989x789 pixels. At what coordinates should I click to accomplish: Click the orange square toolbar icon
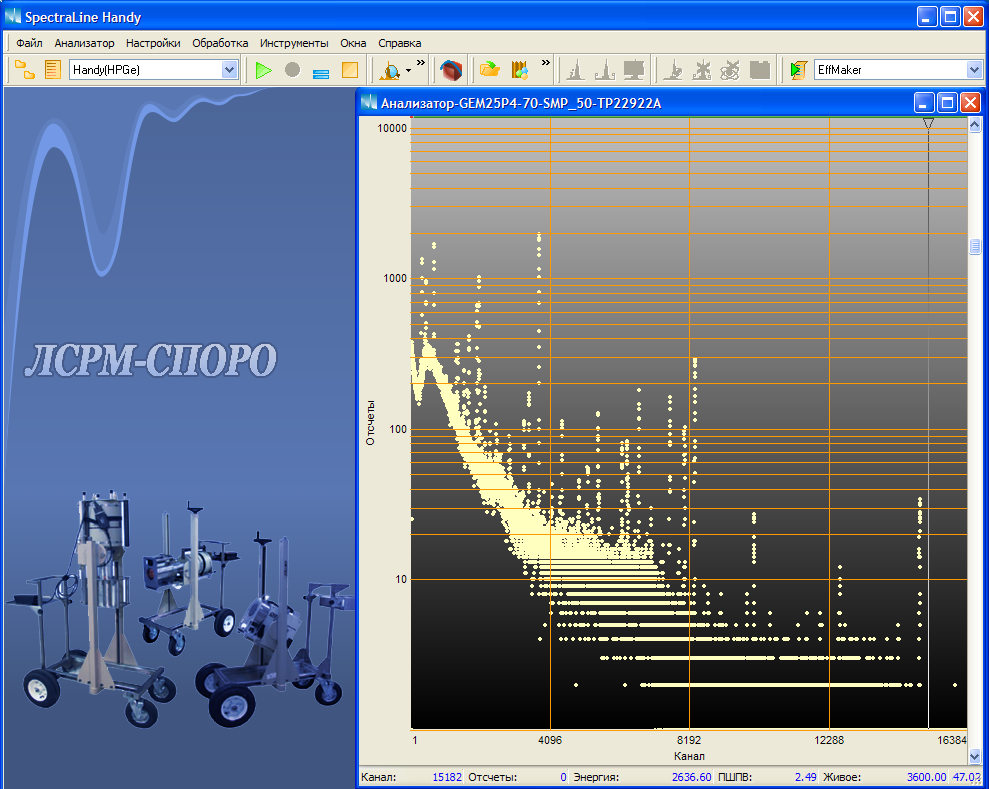[349, 70]
